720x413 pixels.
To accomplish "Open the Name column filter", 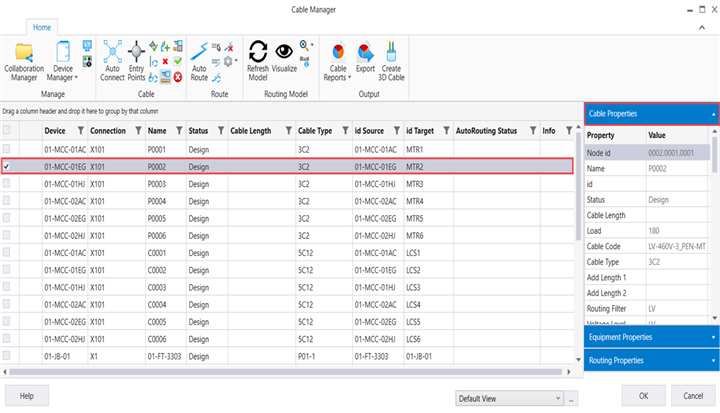I will tap(180, 130).
